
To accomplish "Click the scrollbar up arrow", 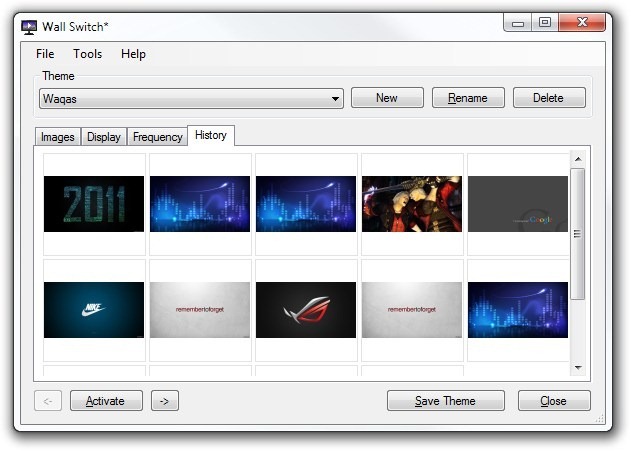I will (578, 159).
